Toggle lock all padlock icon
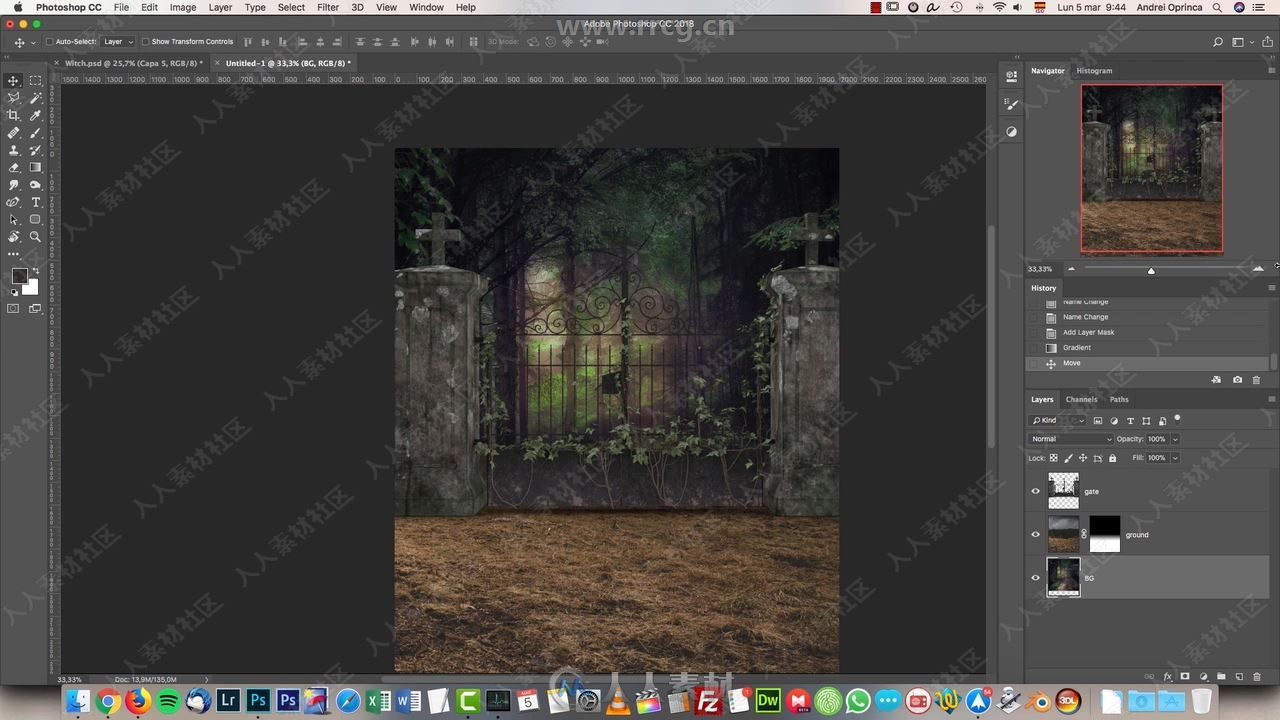The height and width of the screenshot is (720, 1280). click(x=1112, y=458)
